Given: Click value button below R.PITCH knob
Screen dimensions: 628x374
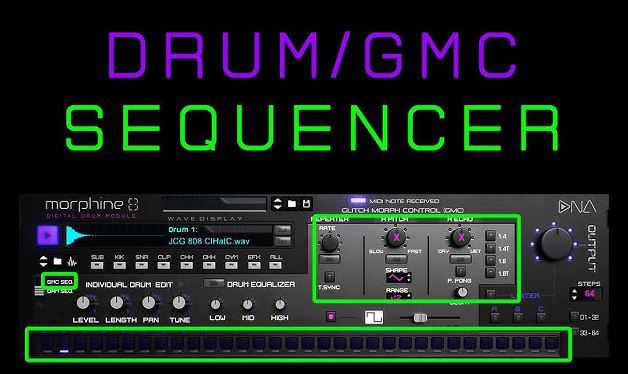Looking at the screenshot, I should point(396,259).
